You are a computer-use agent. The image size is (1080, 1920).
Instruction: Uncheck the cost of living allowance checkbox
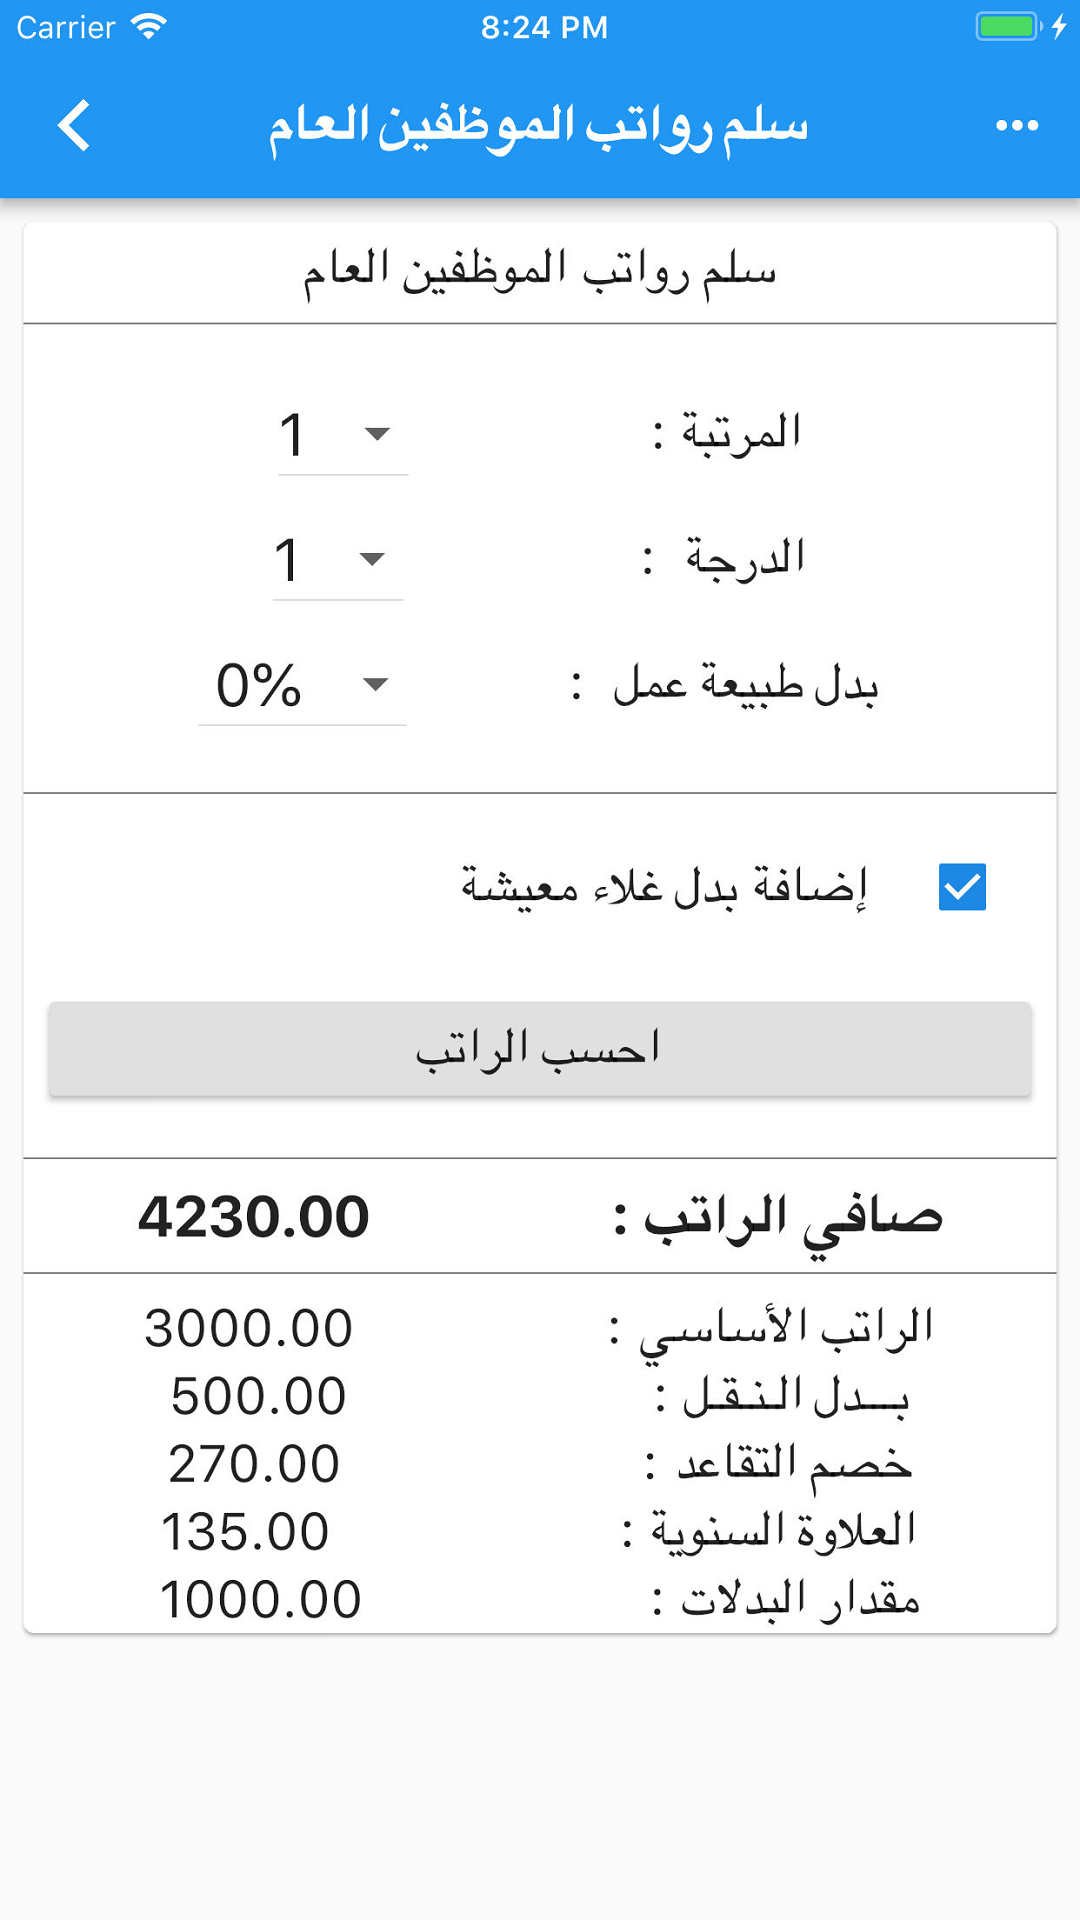coord(962,887)
